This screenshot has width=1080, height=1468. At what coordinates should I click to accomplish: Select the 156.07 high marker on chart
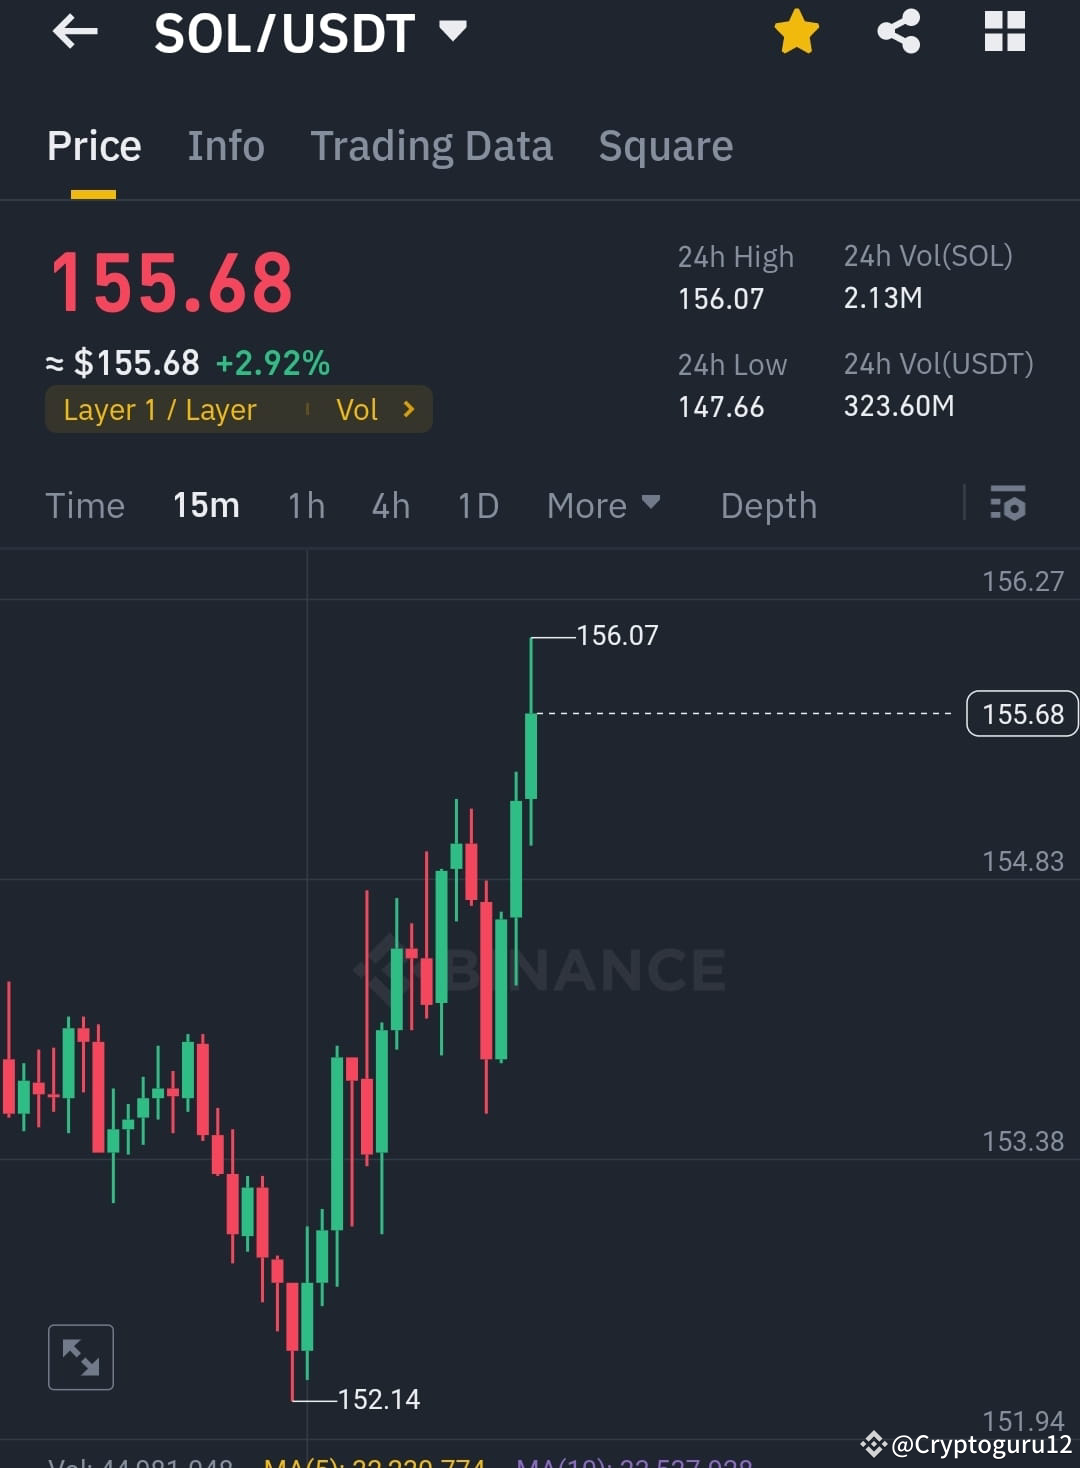click(x=618, y=635)
